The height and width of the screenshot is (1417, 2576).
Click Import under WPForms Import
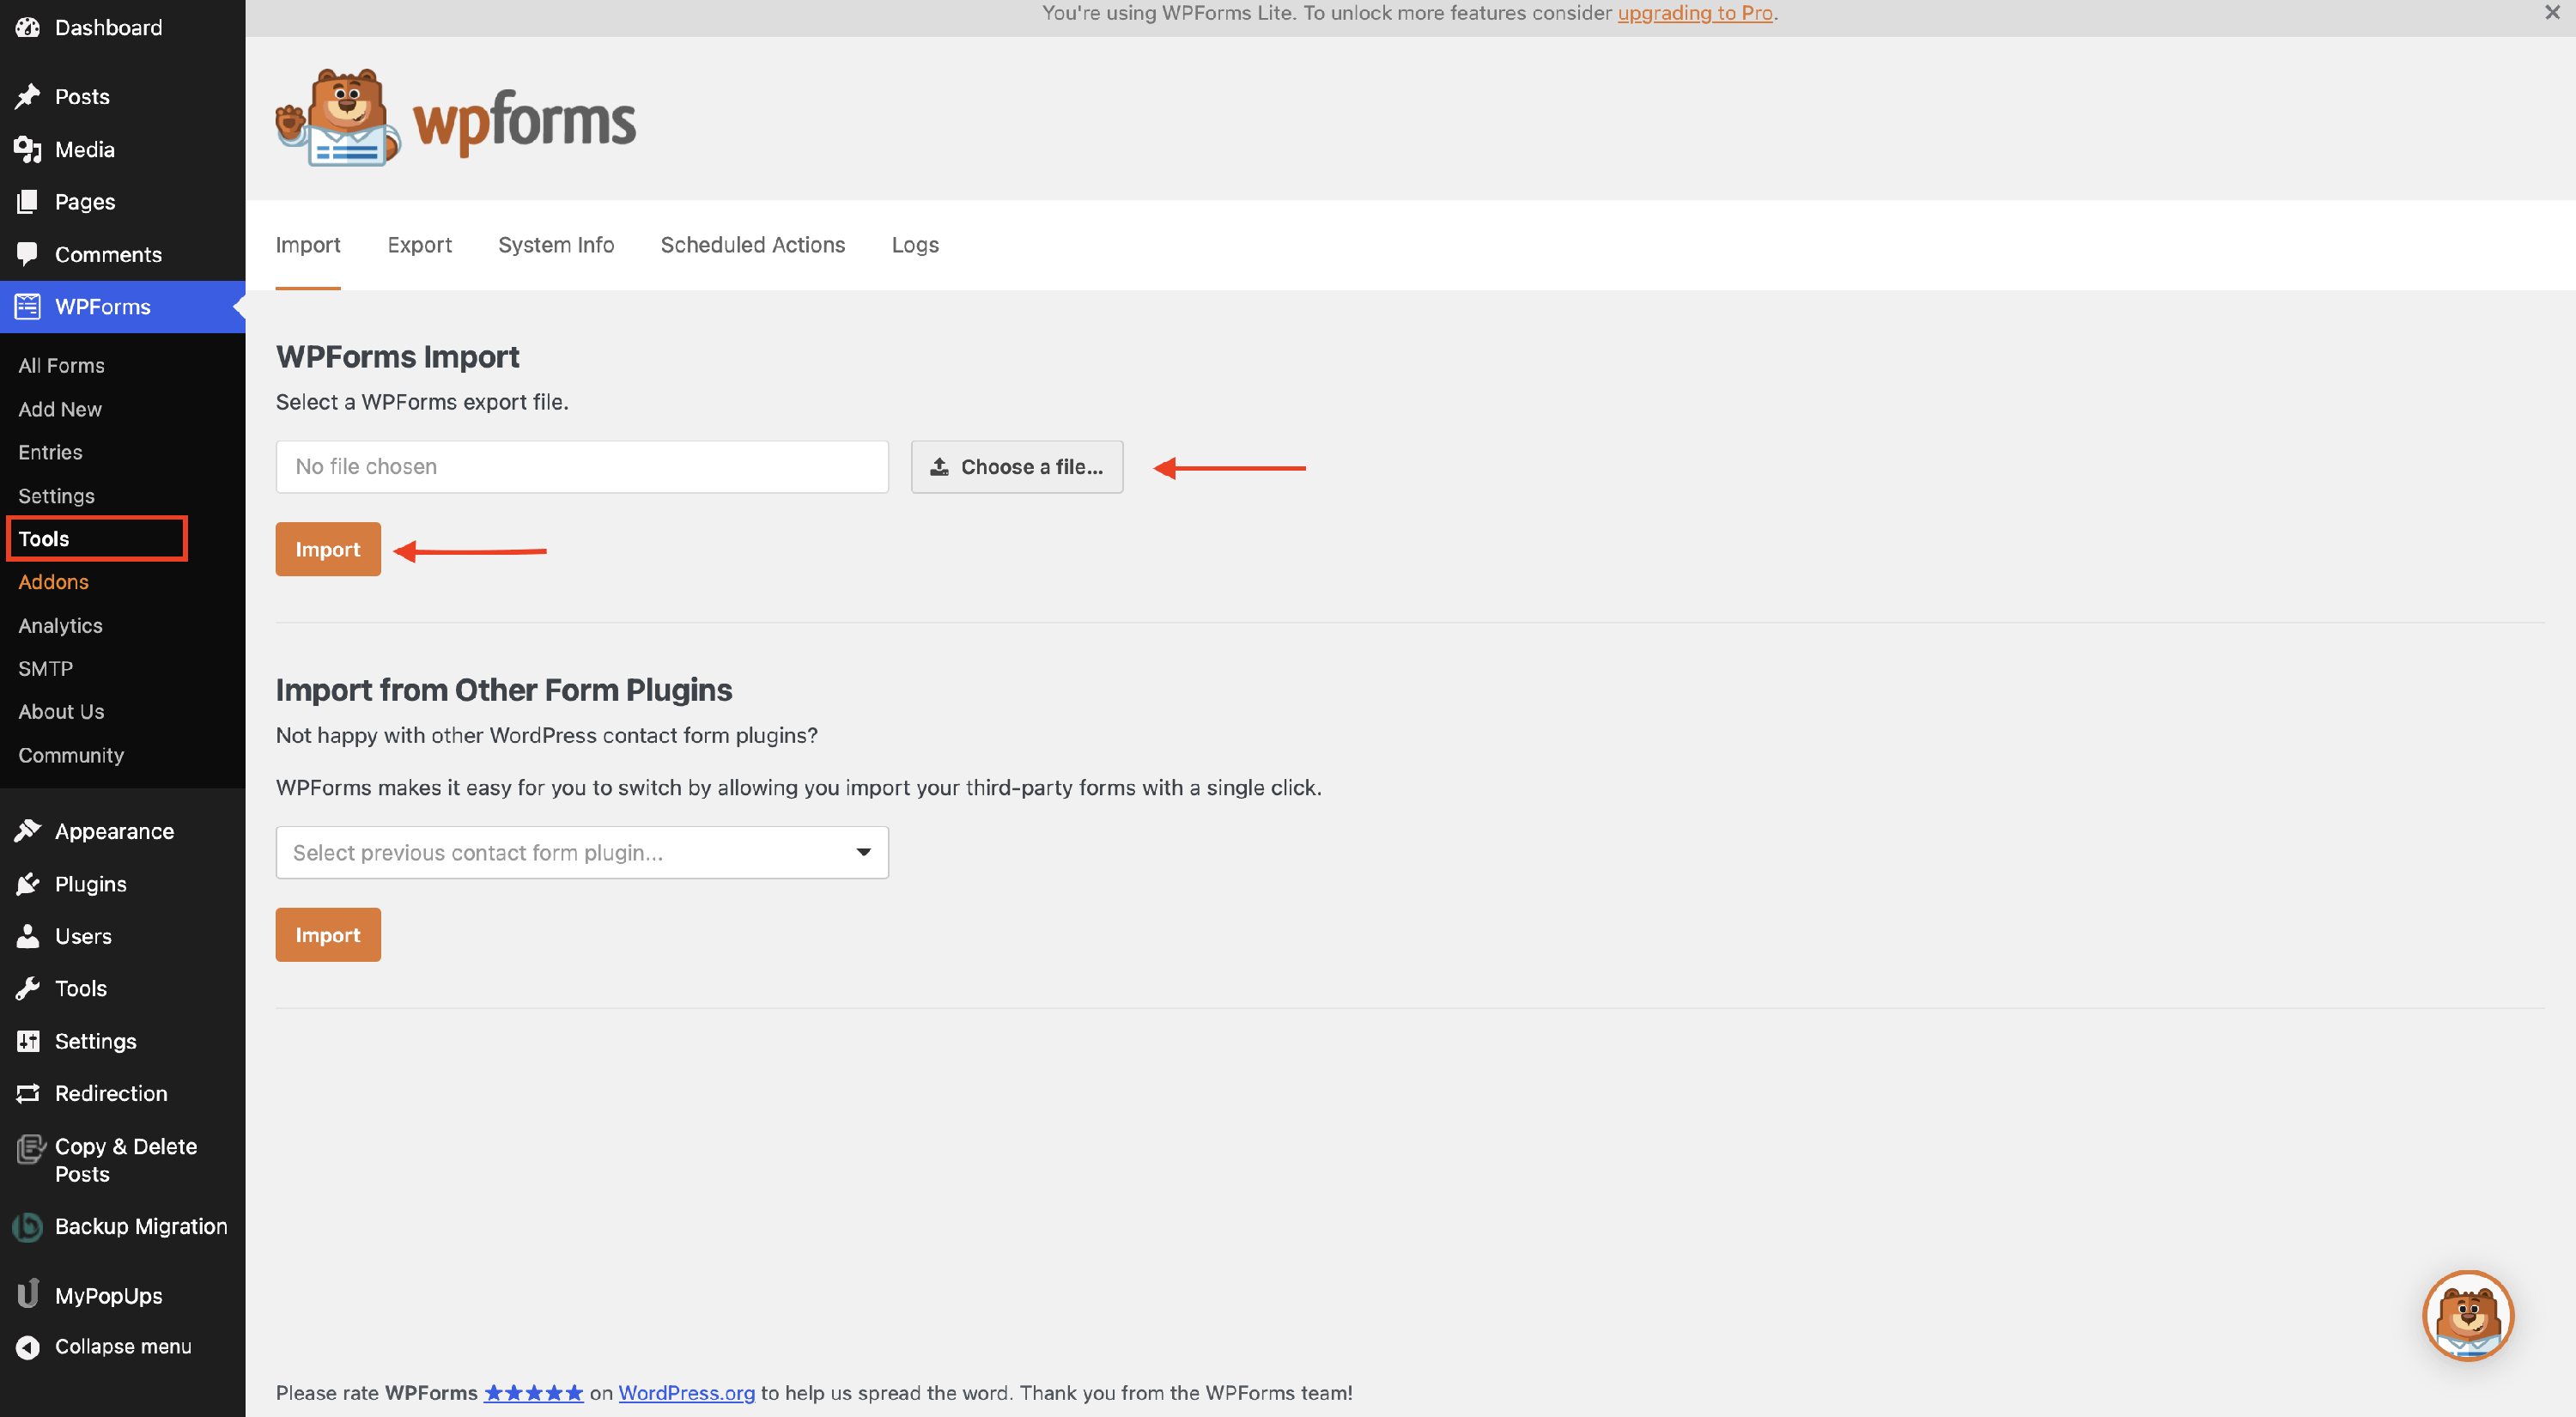[x=328, y=549]
